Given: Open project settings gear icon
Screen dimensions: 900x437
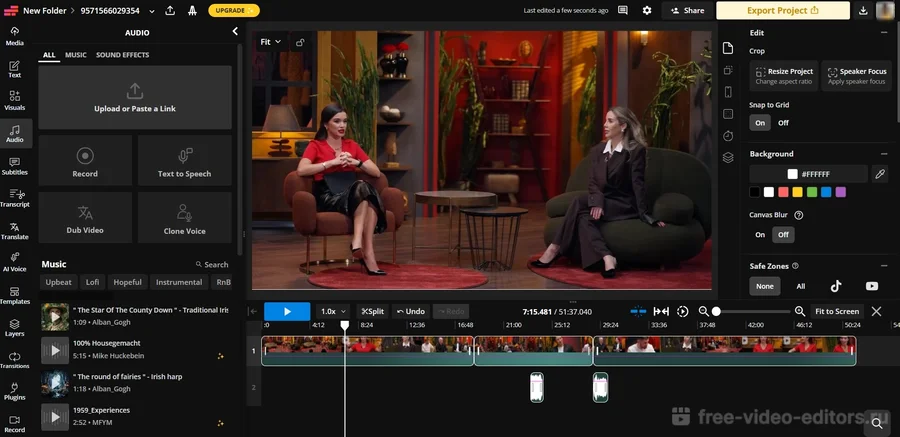Looking at the screenshot, I should pos(647,10).
